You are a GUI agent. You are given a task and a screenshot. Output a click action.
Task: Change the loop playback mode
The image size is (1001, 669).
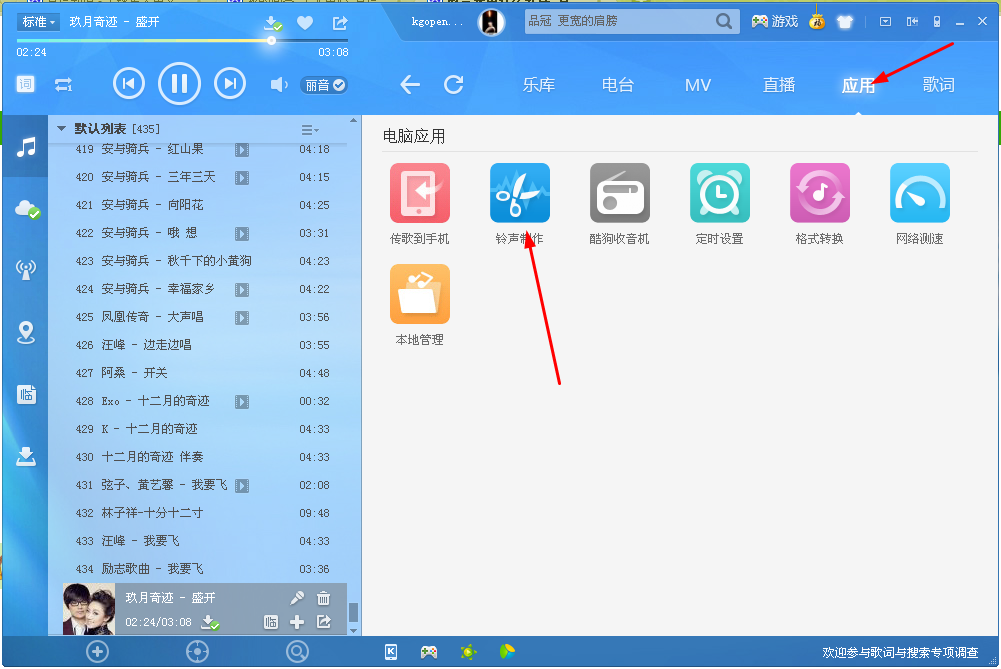point(63,84)
